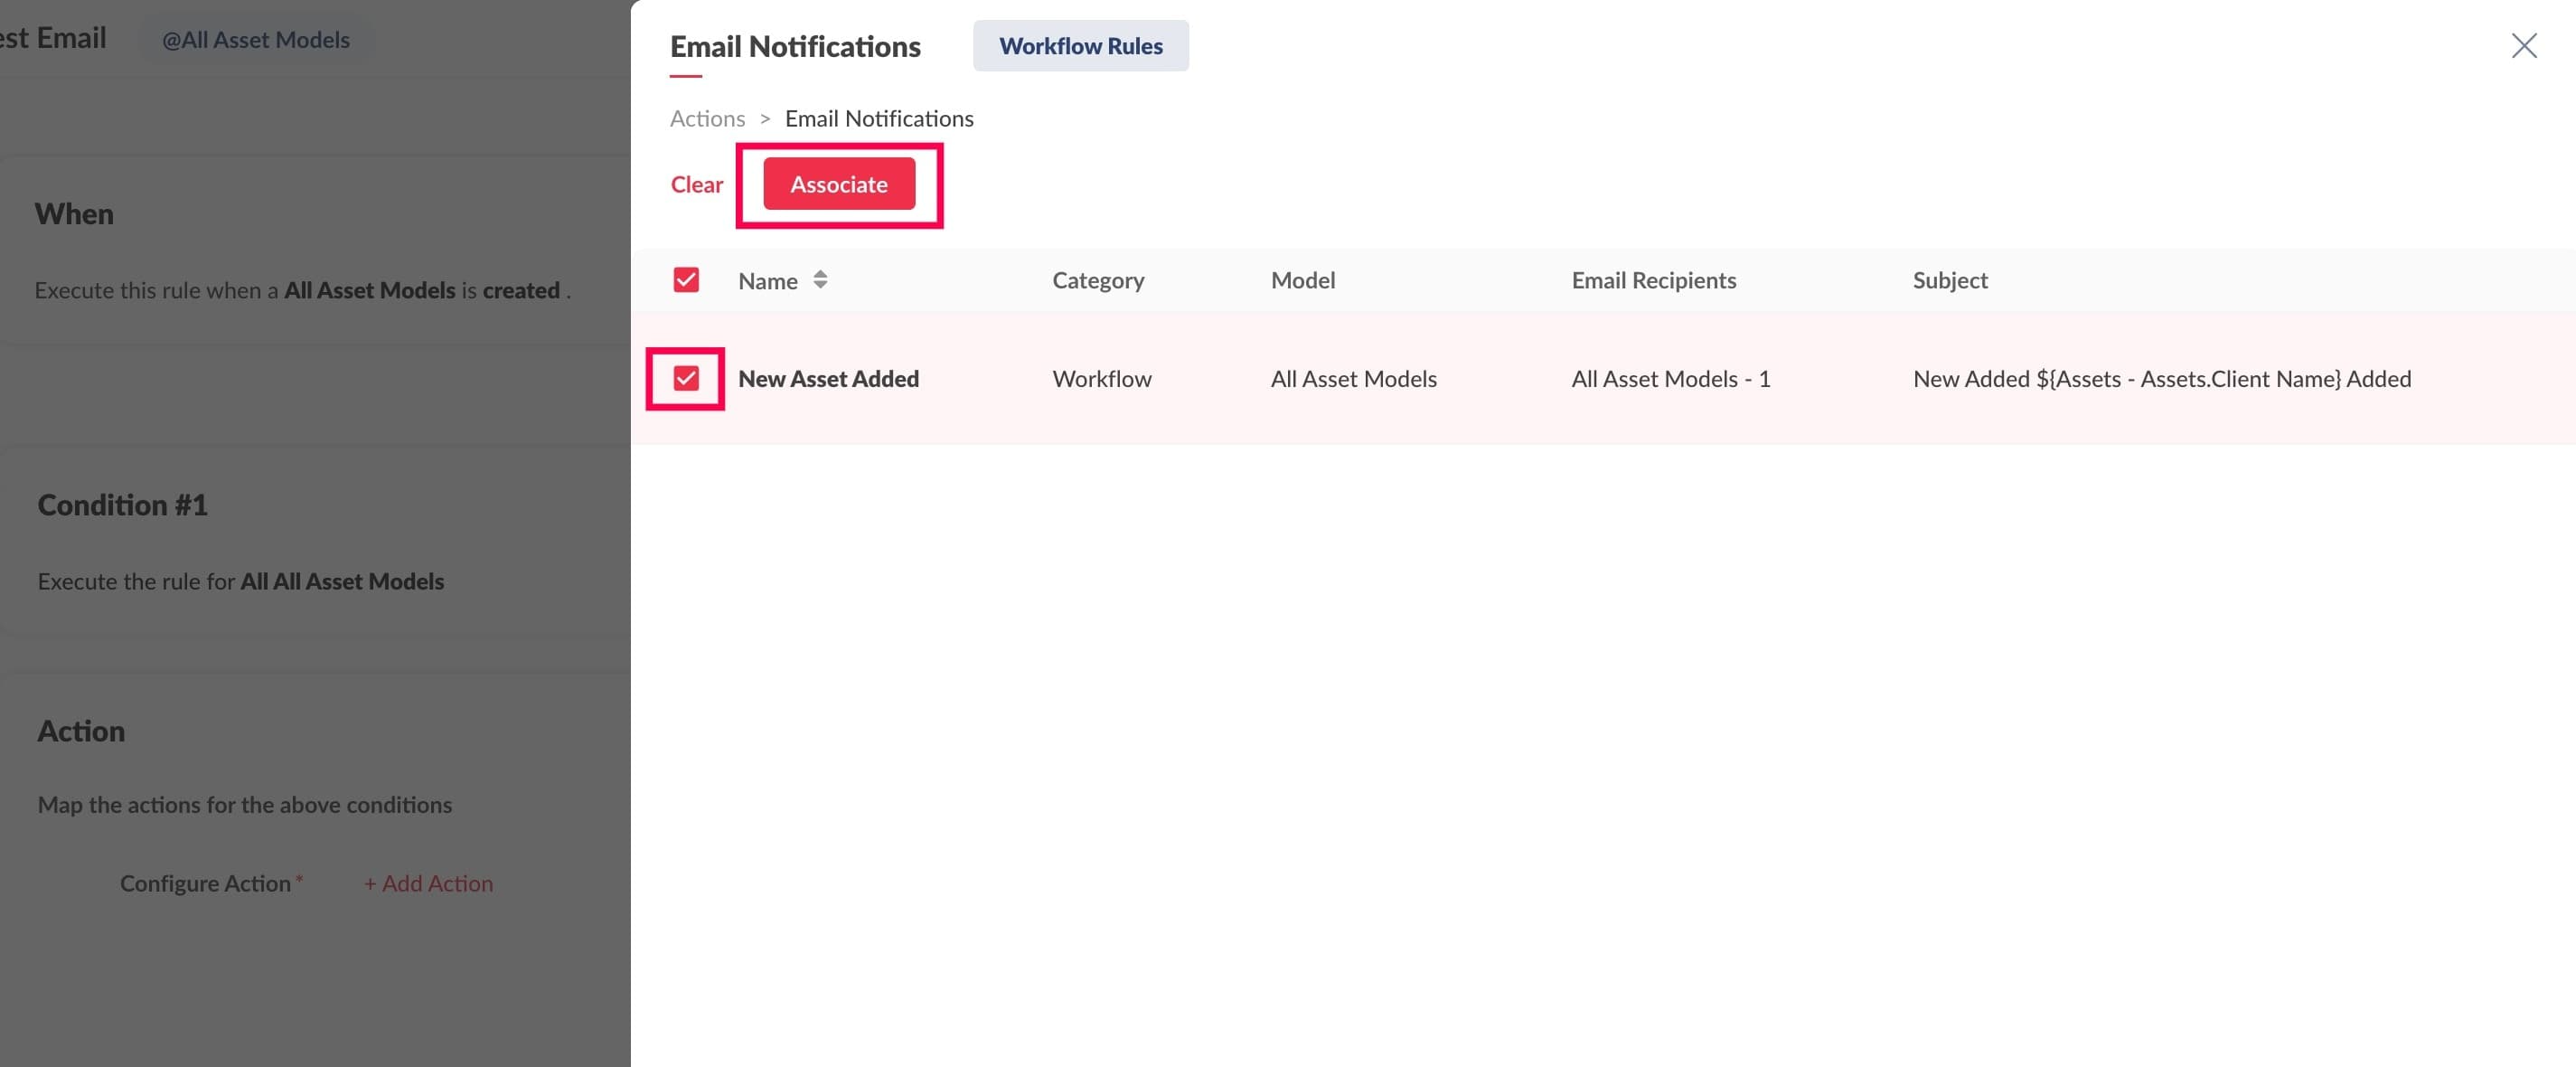The height and width of the screenshot is (1067, 2576).
Task: Close the Email Notifications panel
Action: point(2523,46)
